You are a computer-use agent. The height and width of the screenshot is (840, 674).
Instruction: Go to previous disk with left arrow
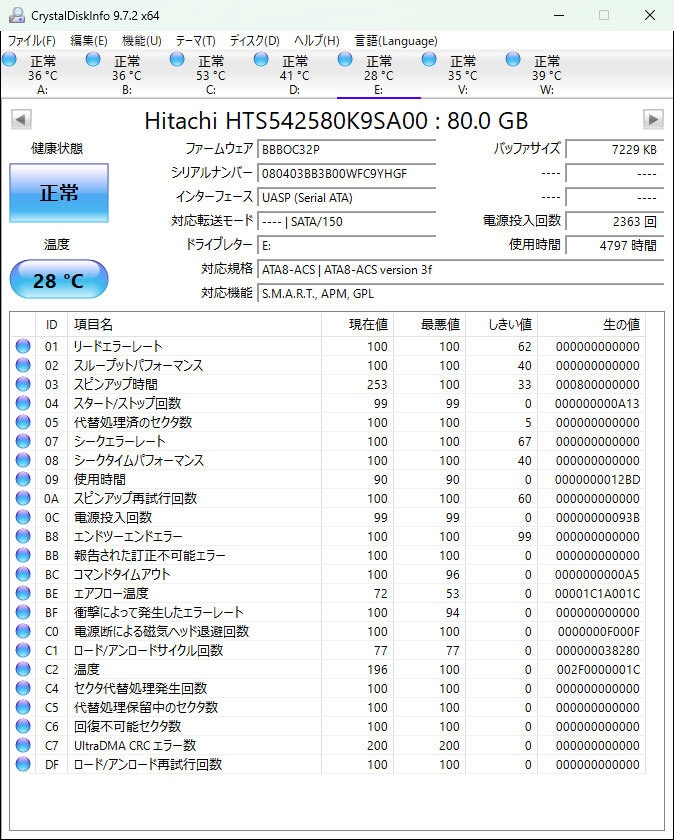21,119
